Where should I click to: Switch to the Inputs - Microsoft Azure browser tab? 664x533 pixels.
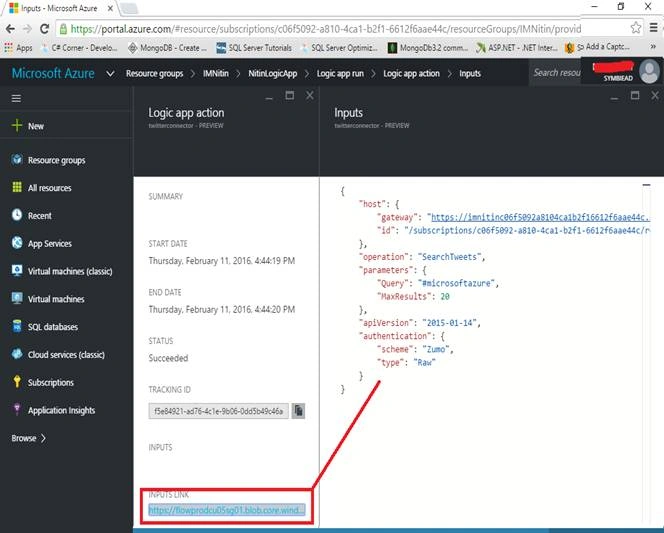[x=59, y=8]
